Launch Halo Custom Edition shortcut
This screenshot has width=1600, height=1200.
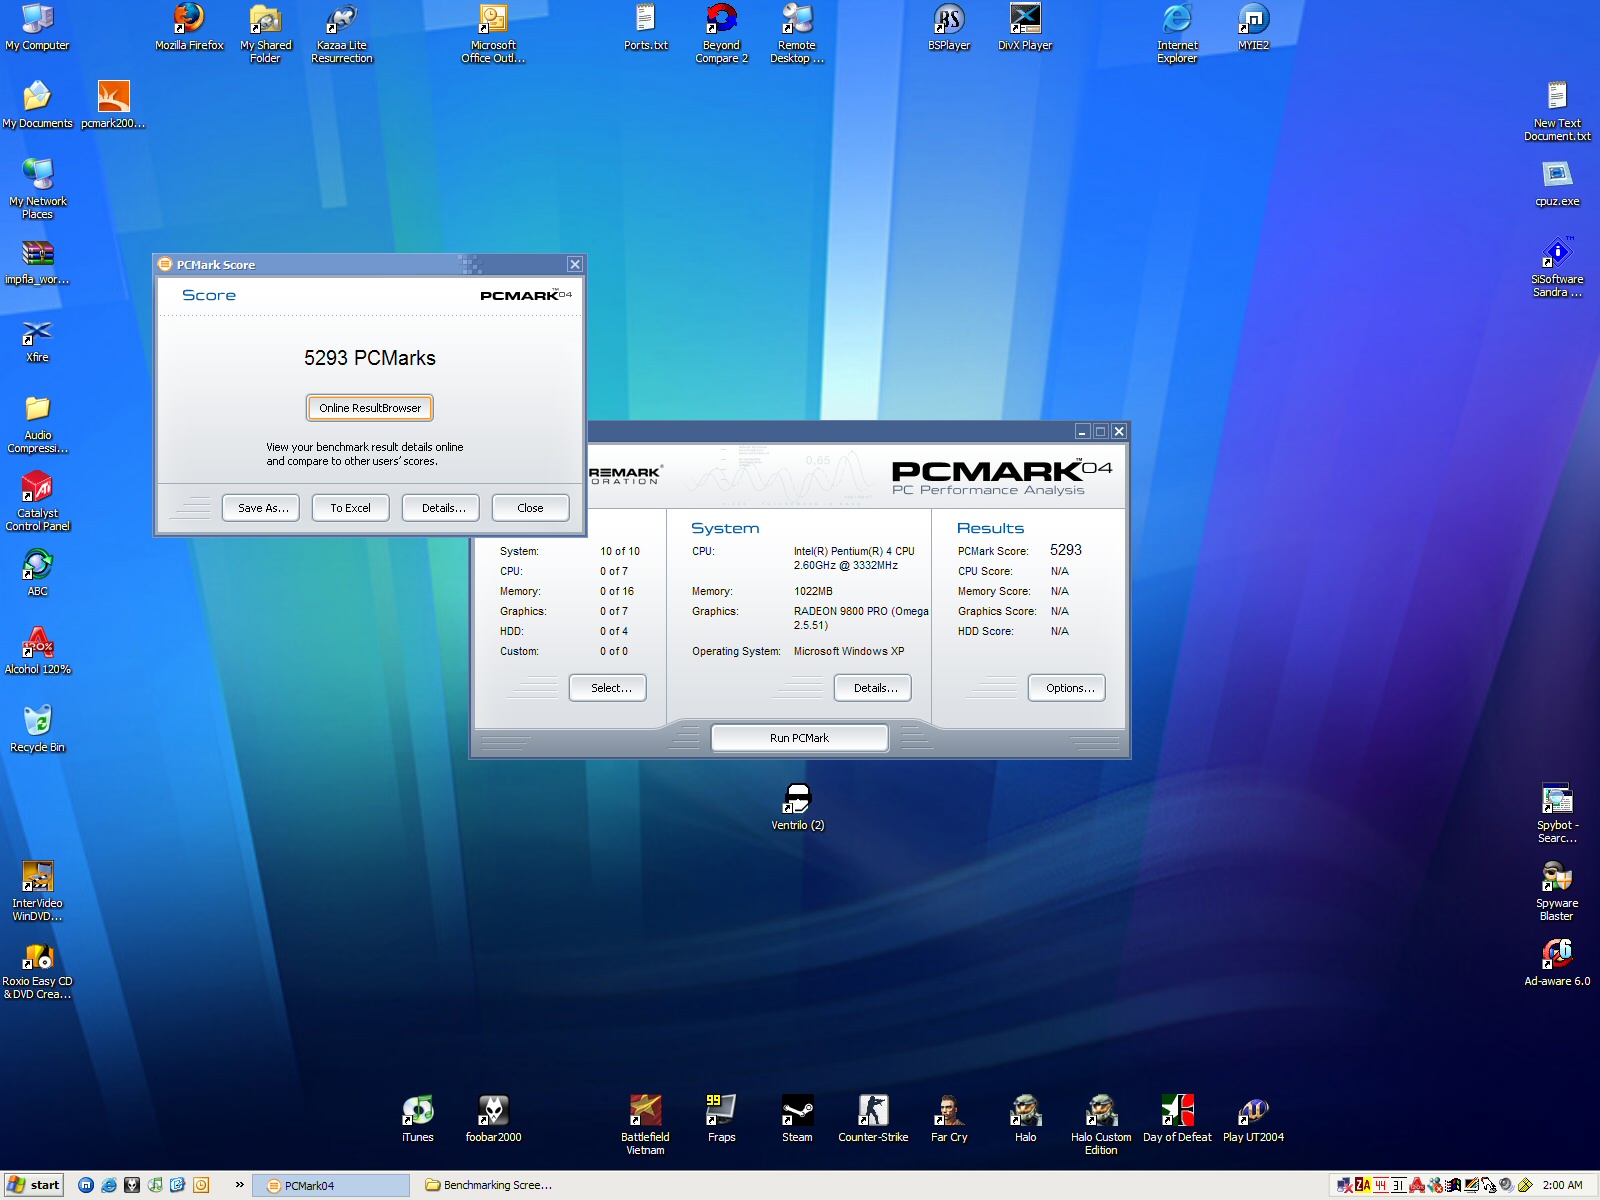click(1101, 1126)
